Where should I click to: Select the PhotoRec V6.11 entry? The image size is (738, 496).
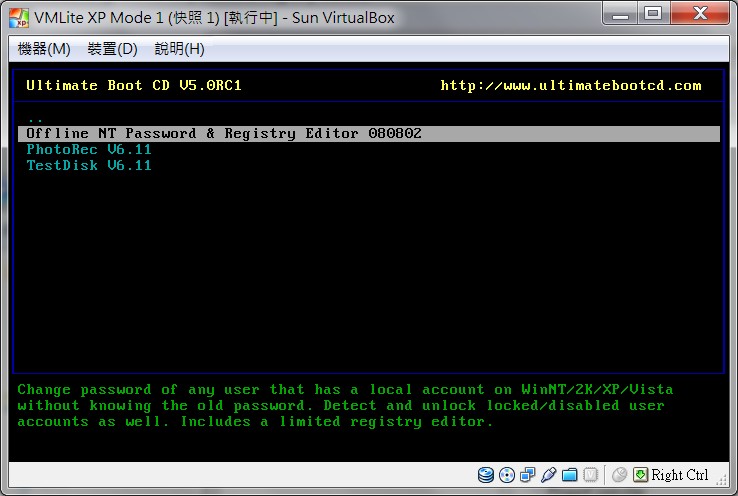89,150
